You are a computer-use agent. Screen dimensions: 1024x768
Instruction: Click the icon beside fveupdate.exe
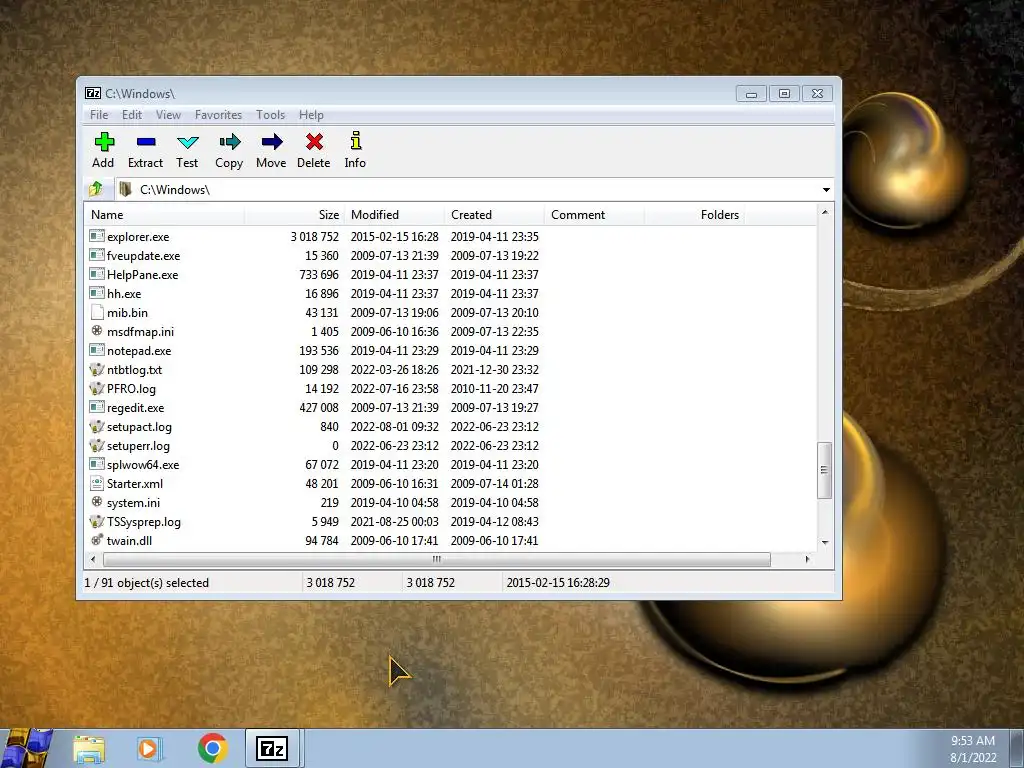[x=97, y=255]
